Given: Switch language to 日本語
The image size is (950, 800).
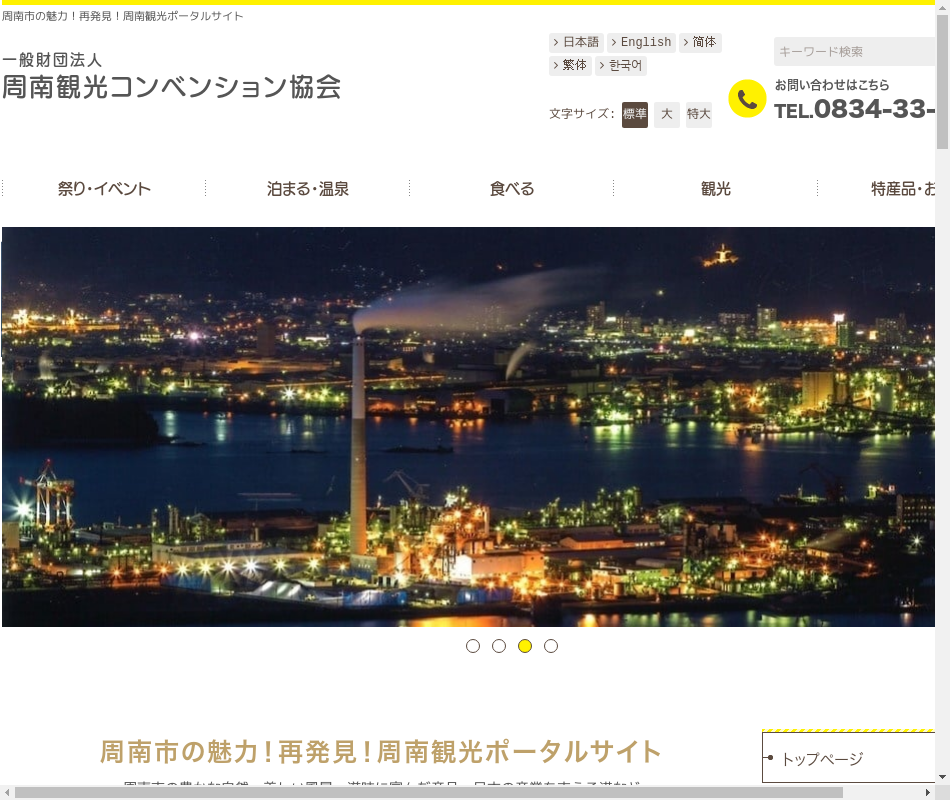Looking at the screenshot, I should [576, 42].
